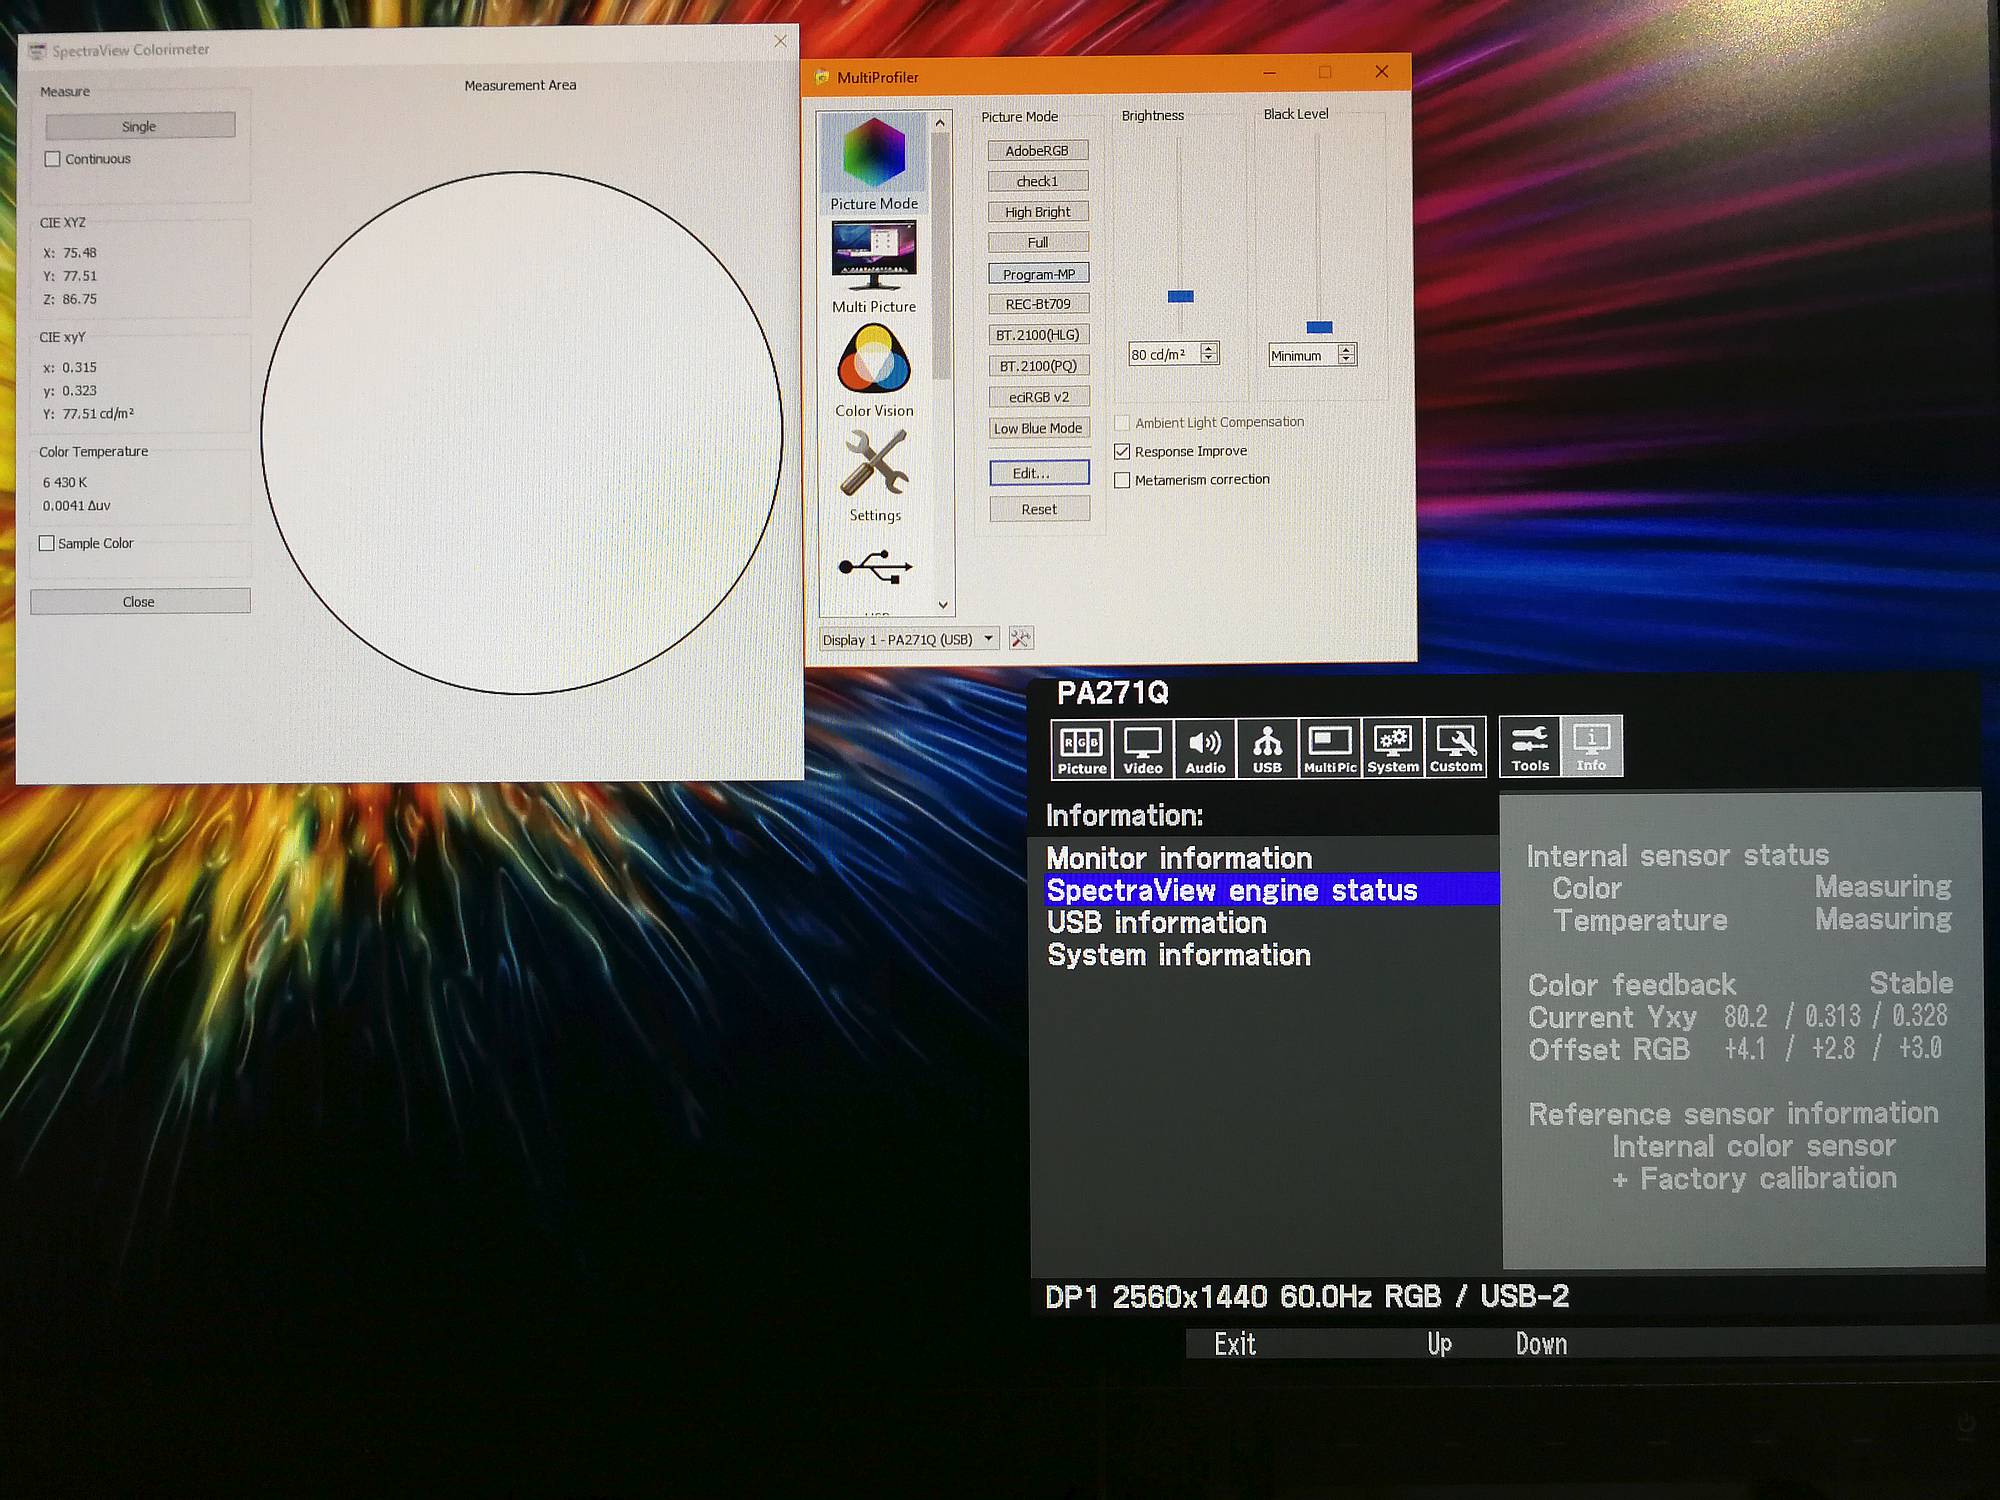Viewport: 2000px width, 1500px height.
Task: Click the Black Level Minimum spinner arrows
Action: 1346,355
